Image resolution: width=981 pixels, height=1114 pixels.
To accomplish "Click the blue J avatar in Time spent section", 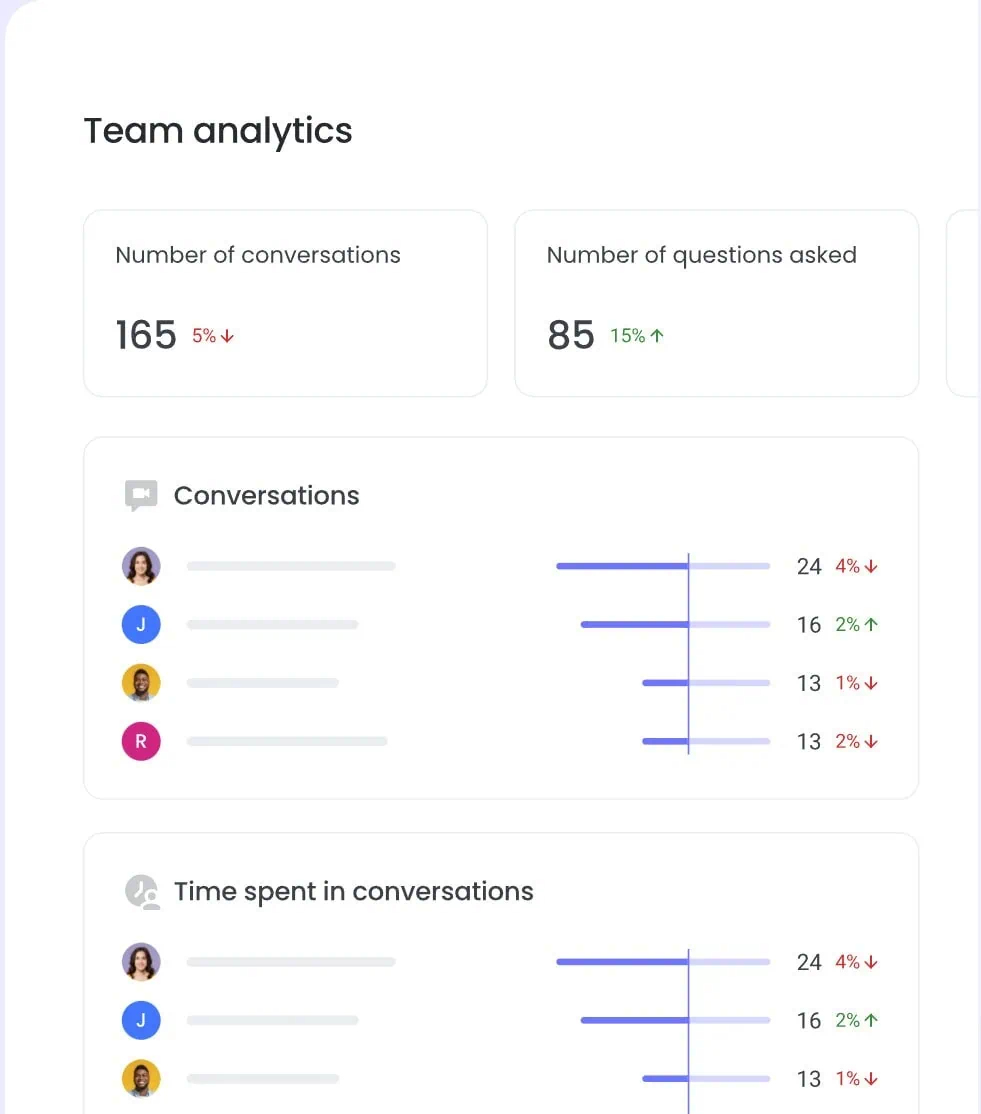I will (141, 1020).
